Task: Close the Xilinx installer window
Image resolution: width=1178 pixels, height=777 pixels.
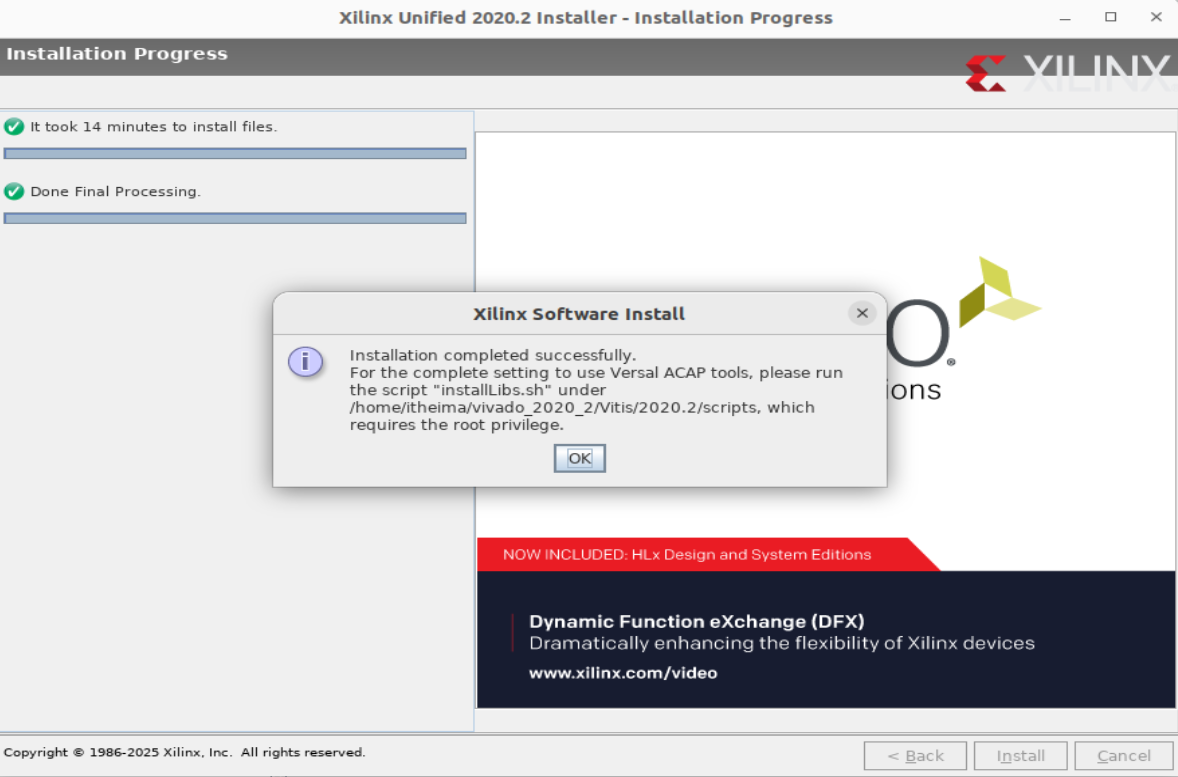Action: point(1156,17)
